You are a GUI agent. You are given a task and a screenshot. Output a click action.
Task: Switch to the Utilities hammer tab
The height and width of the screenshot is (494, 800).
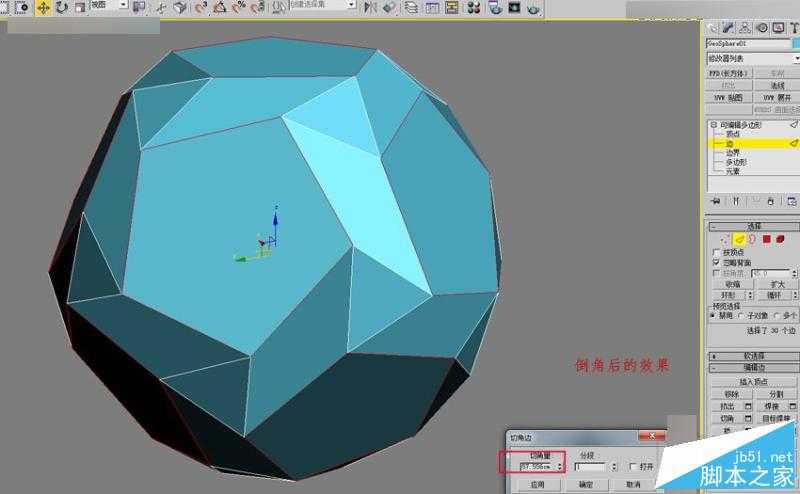(794, 29)
